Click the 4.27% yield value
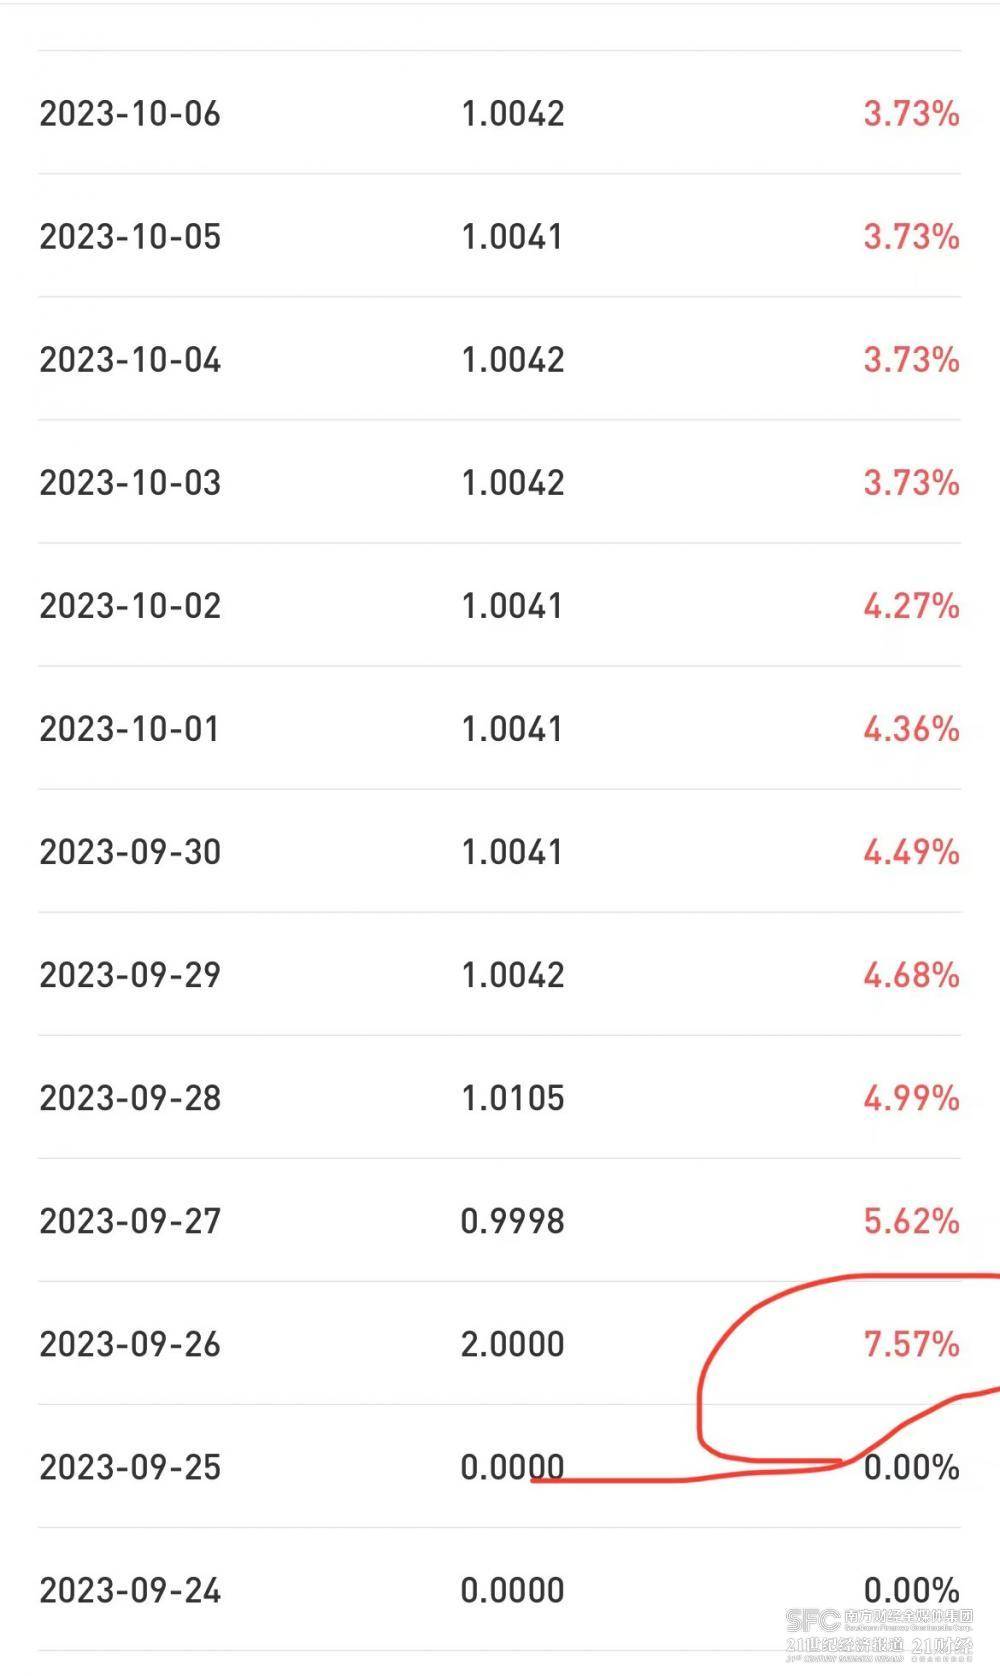The width and height of the screenshot is (1000, 1676). pos(911,606)
